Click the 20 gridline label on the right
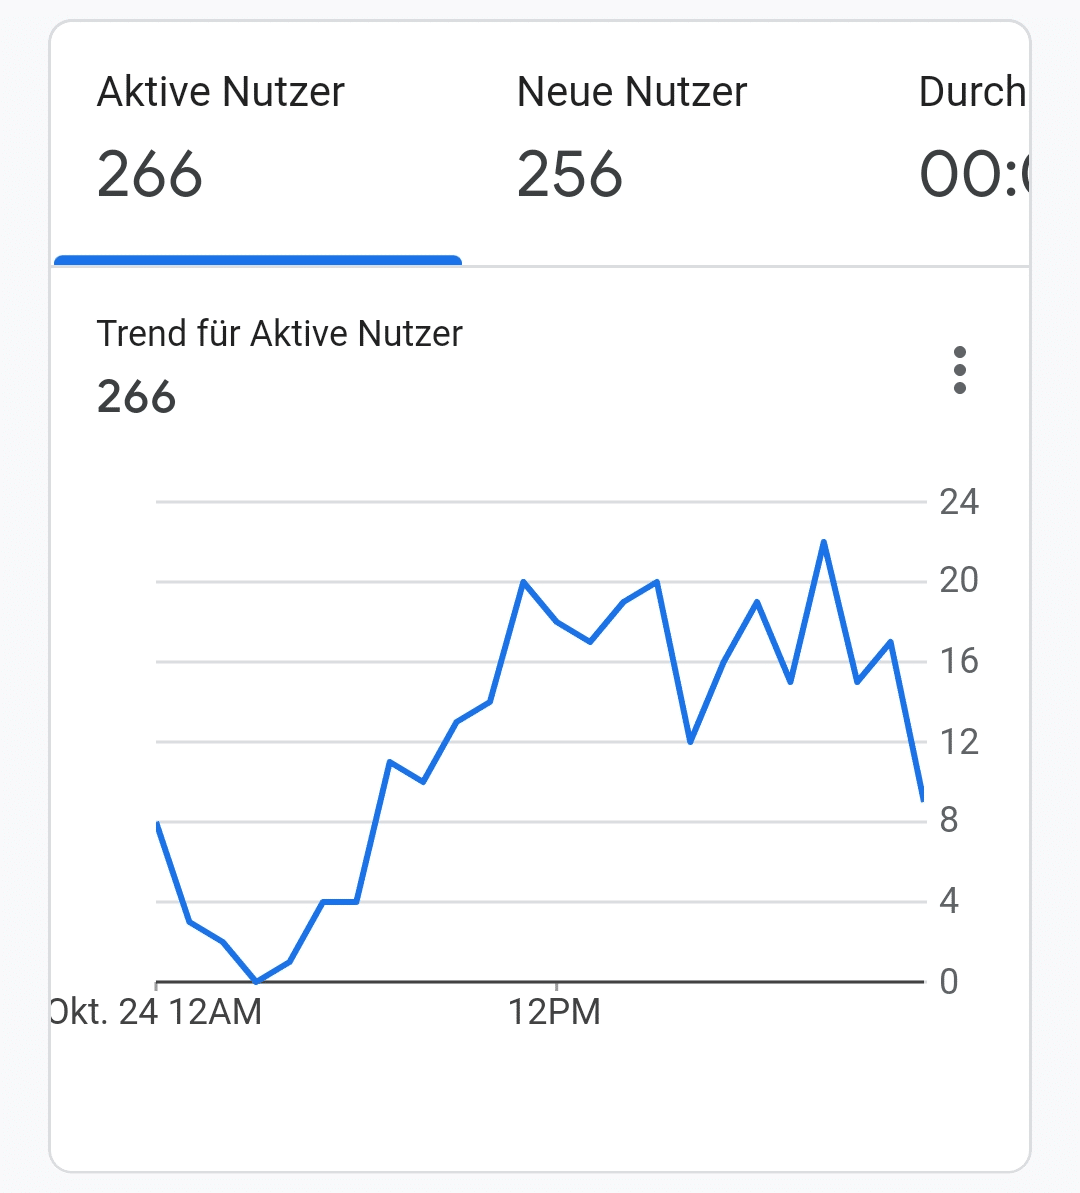This screenshot has height=1193, width=1080. (x=958, y=580)
